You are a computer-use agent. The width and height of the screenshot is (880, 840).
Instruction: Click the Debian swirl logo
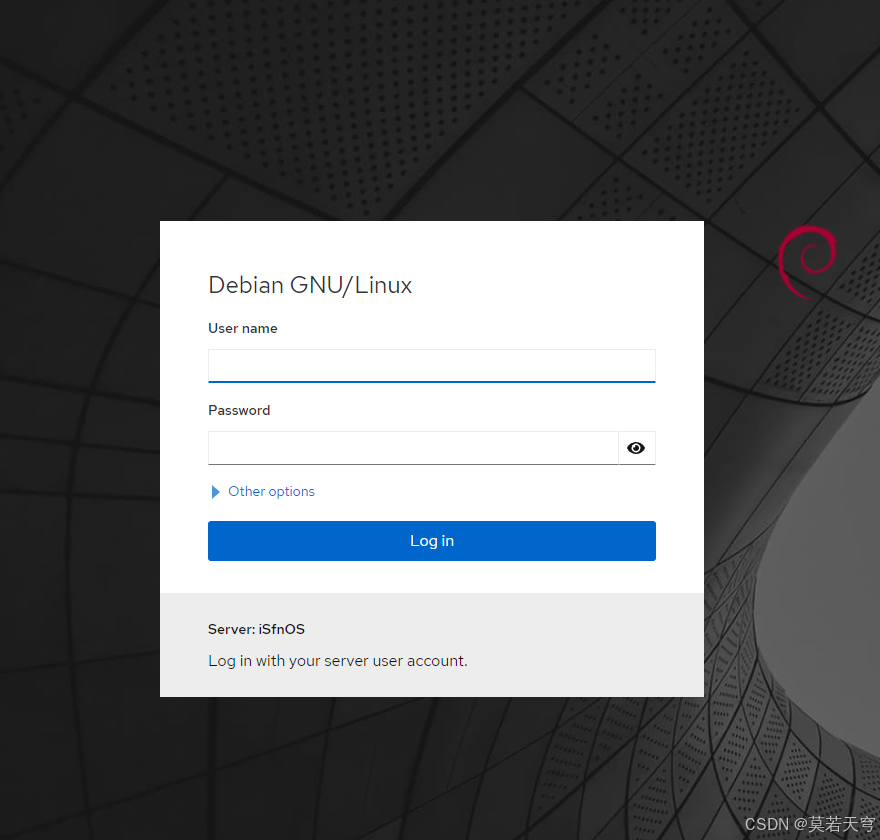(x=808, y=261)
